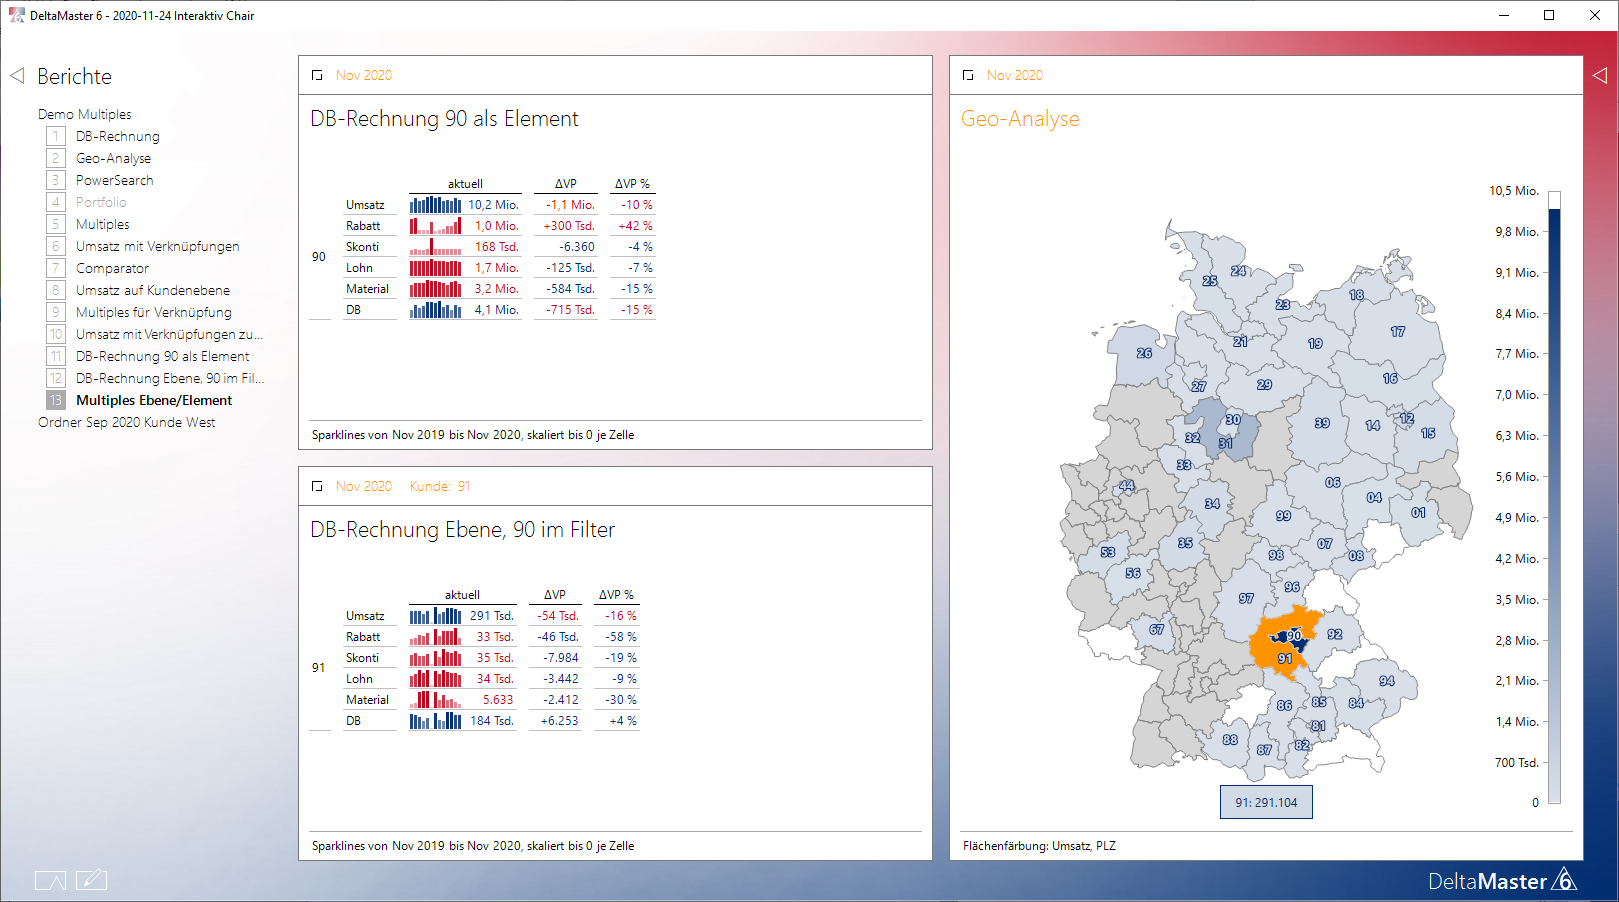
Task: Open the Ordner Sep 2020 Kunde West folder
Action: pyautogui.click(x=126, y=422)
